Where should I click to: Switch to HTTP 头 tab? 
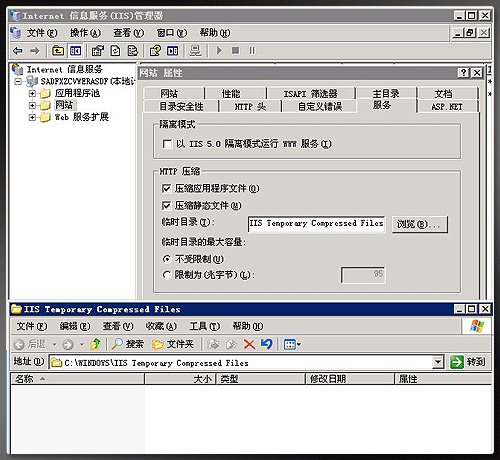click(x=250, y=107)
